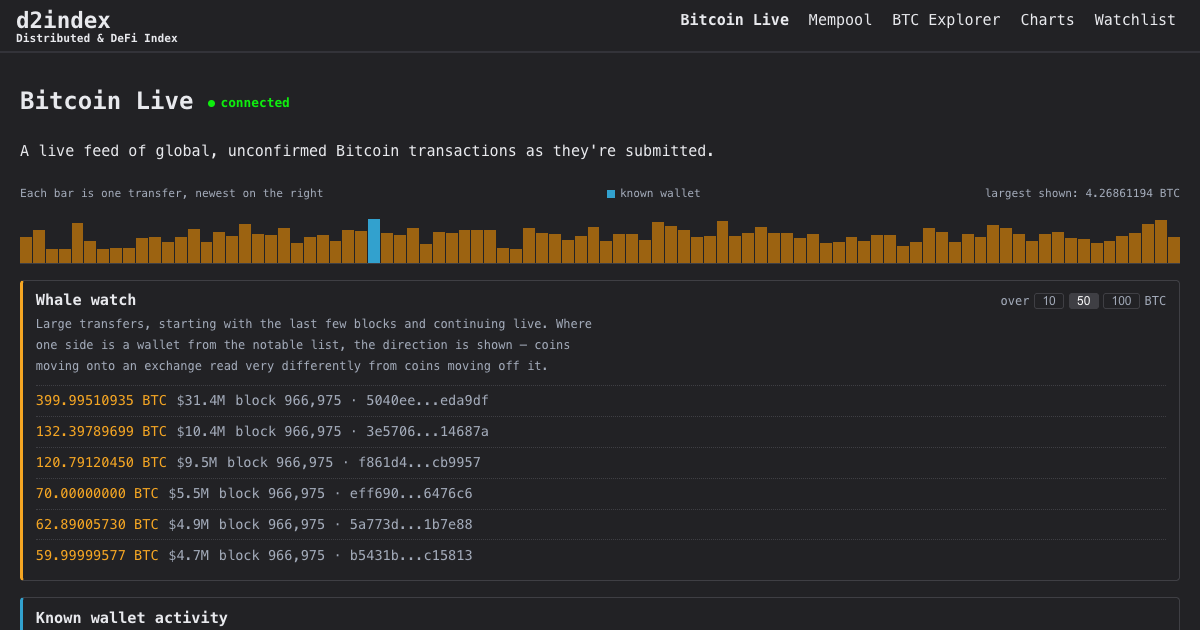The height and width of the screenshot is (630, 1200).
Task: Click the $31.4M value
Action: click(201, 401)
